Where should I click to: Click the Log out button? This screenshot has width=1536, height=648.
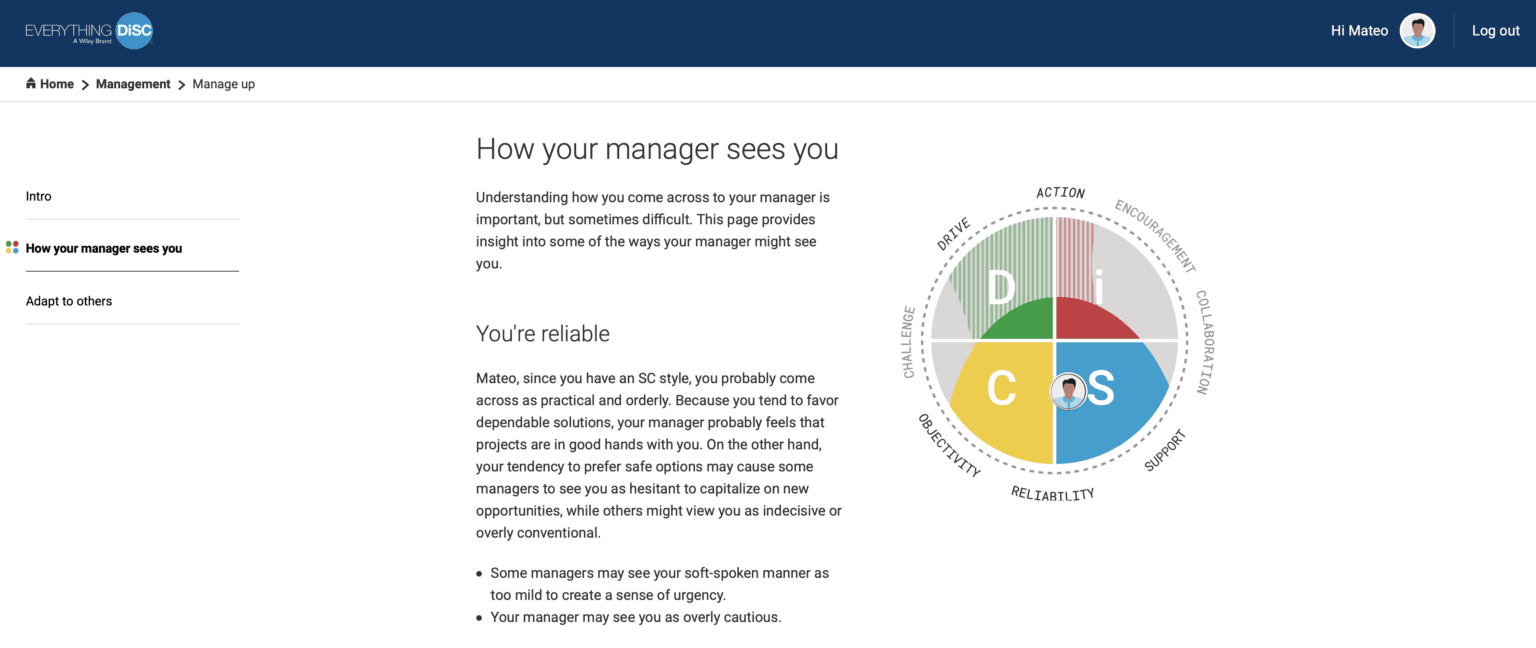(x=1495, y=31)
